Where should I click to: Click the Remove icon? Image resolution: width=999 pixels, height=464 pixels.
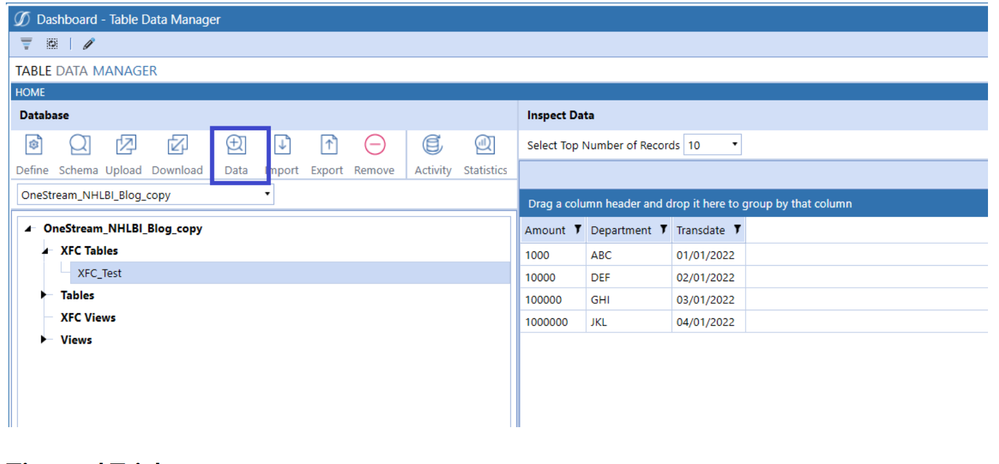375,145
